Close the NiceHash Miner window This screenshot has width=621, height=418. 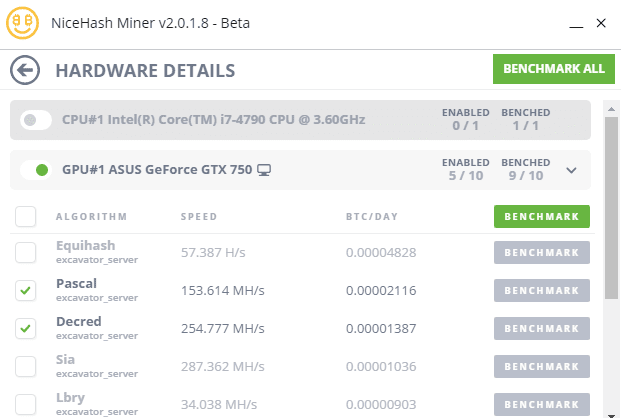[x=601, y=23]
